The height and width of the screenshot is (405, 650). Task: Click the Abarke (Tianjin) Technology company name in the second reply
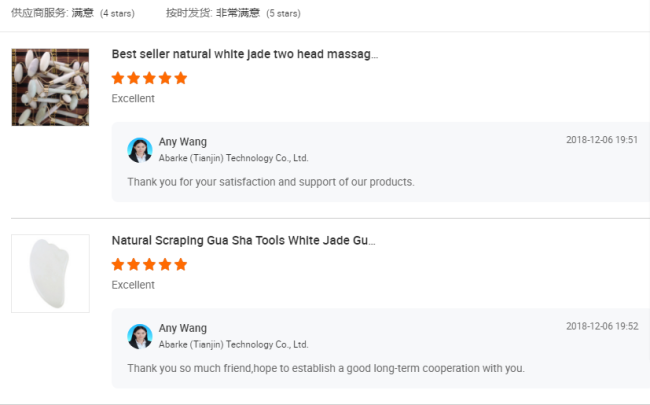coord(233,344)
